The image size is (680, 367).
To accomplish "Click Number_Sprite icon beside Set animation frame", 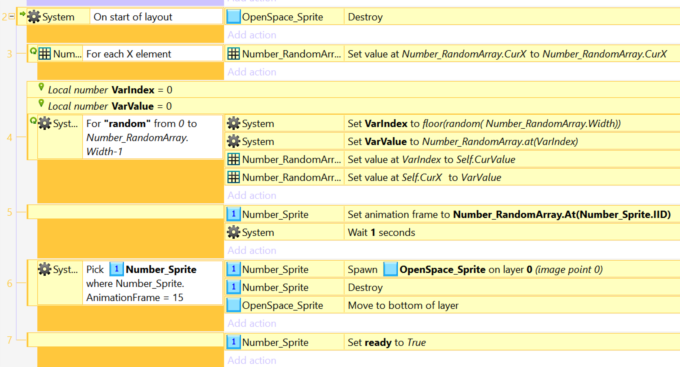I will tap(233, 214).
